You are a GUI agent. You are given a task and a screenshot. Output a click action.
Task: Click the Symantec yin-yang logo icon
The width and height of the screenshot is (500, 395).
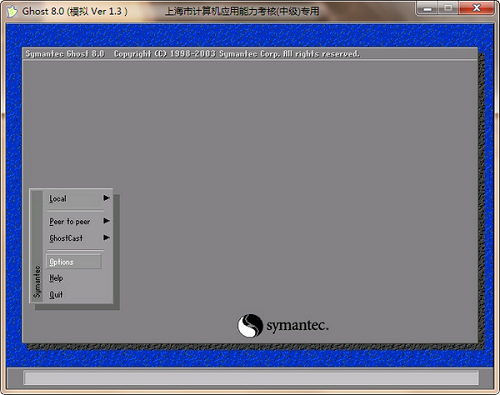click(250, 325)
